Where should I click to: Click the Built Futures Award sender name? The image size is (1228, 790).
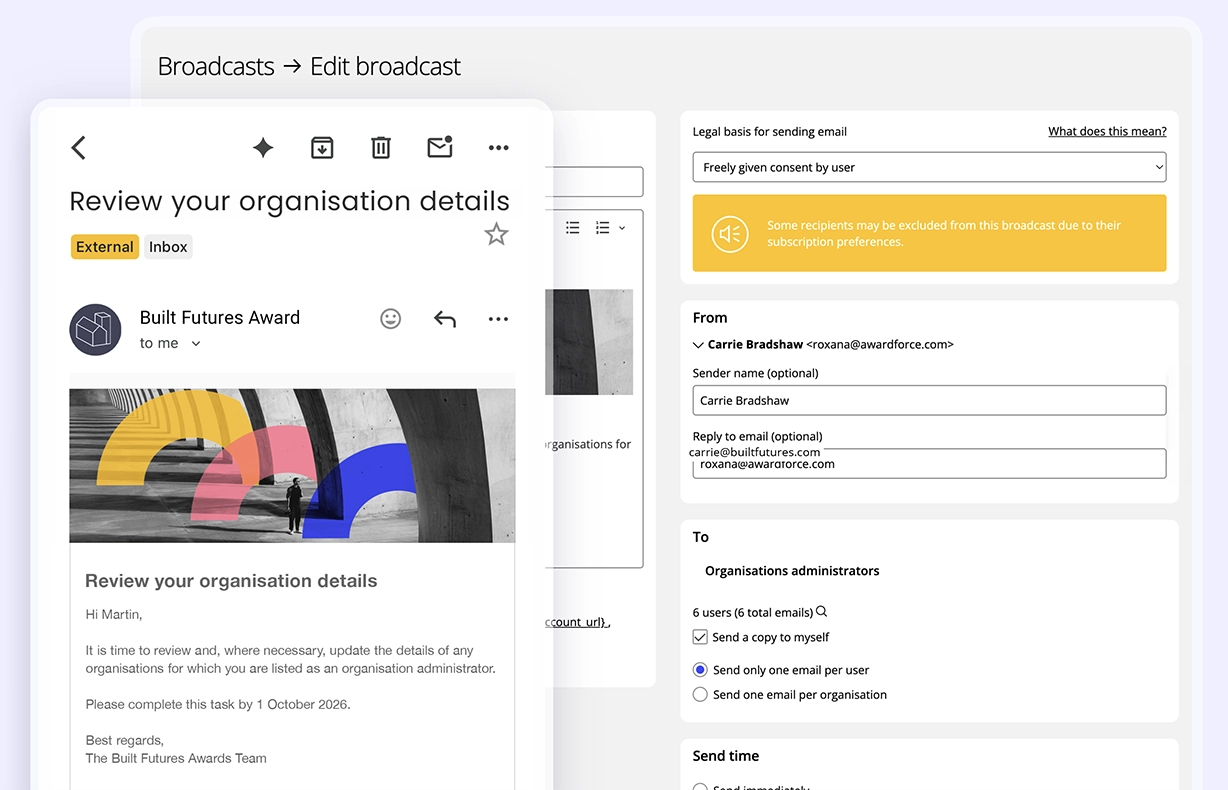tap(220, 317)
